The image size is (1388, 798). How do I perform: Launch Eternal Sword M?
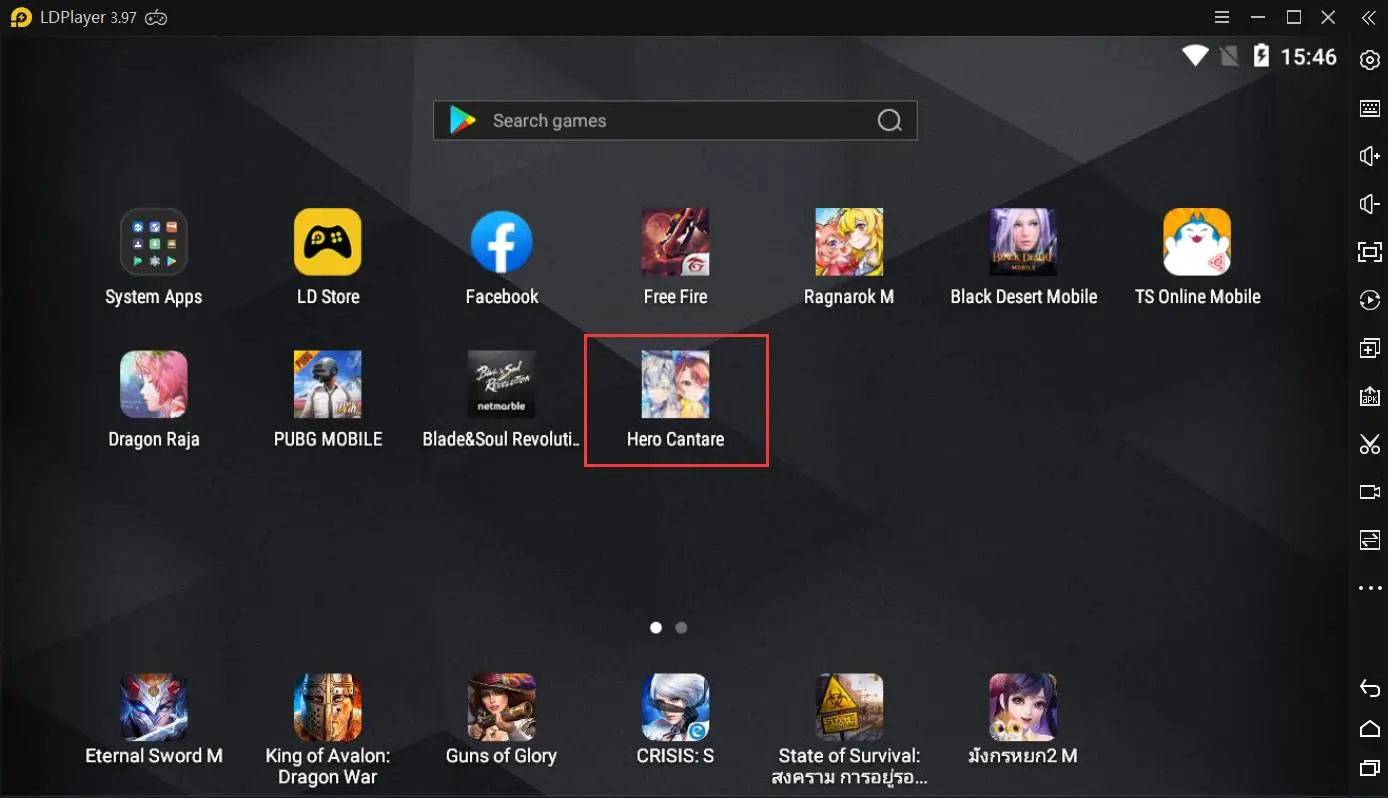point(154,707)
